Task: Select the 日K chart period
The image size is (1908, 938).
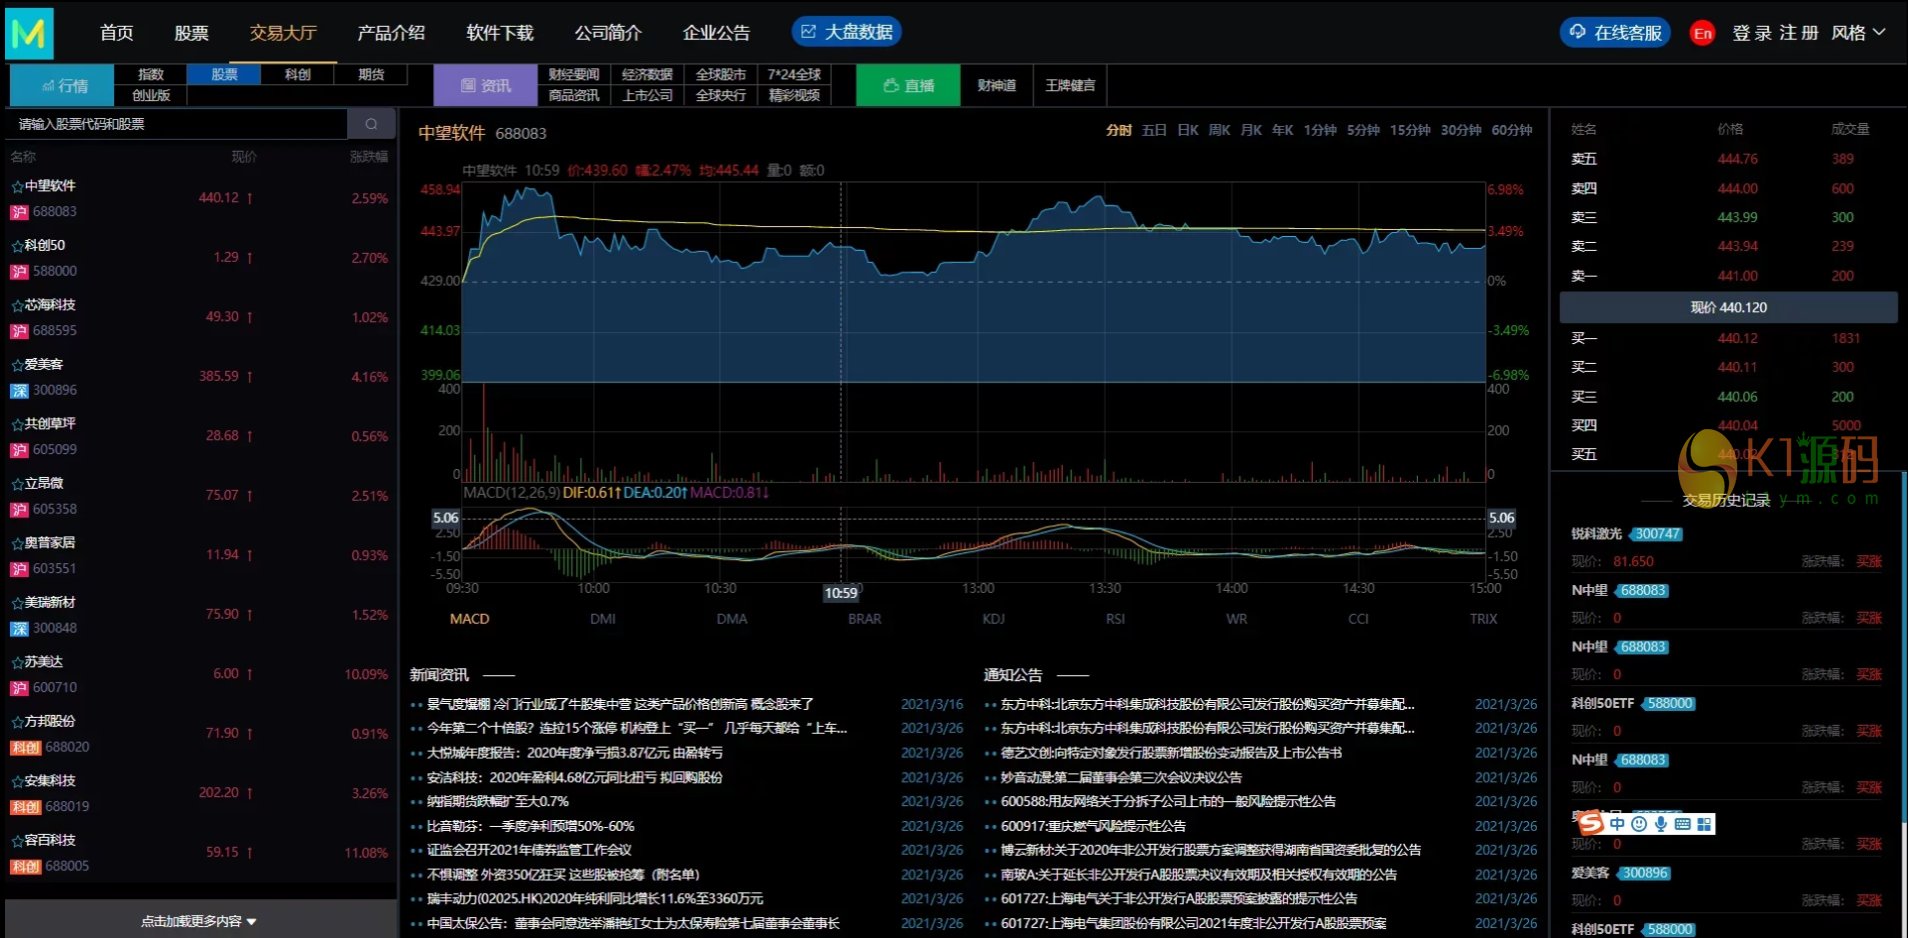Action: point(1188,130)
